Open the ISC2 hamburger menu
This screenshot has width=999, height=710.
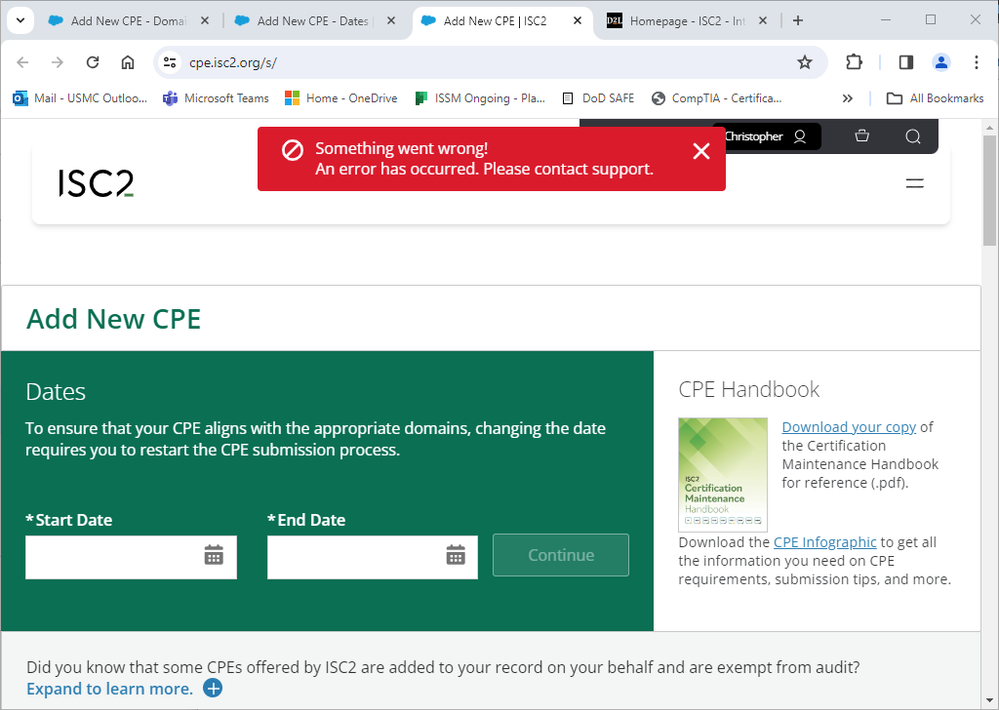click(x=914, y=183)
